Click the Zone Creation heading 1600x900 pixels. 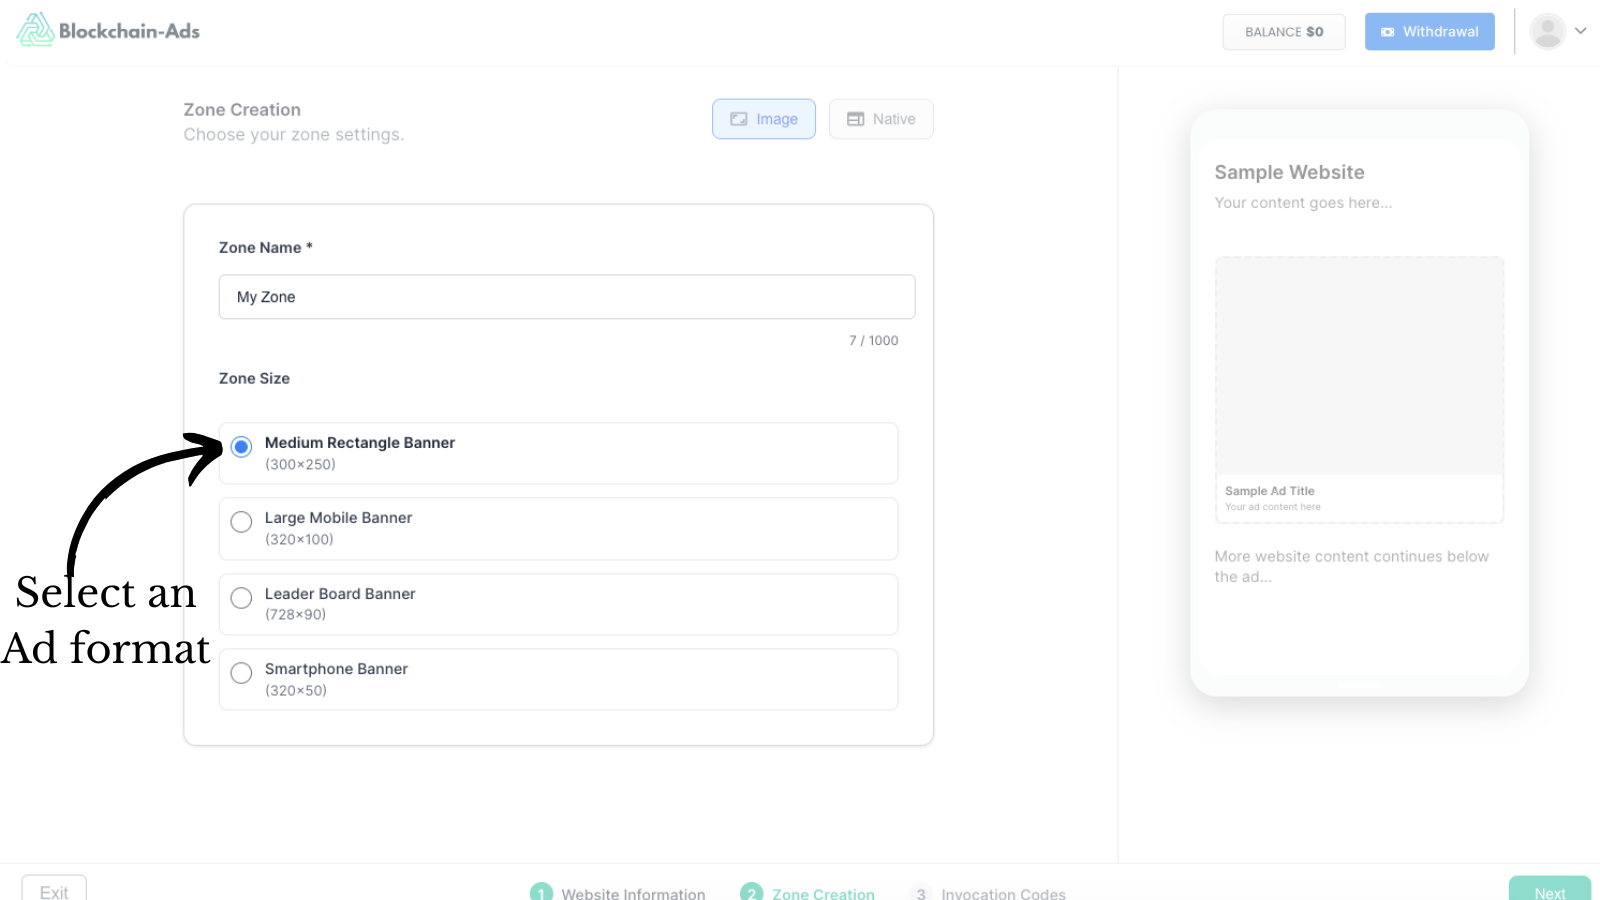pyautogui.click(x=242, y=110)
